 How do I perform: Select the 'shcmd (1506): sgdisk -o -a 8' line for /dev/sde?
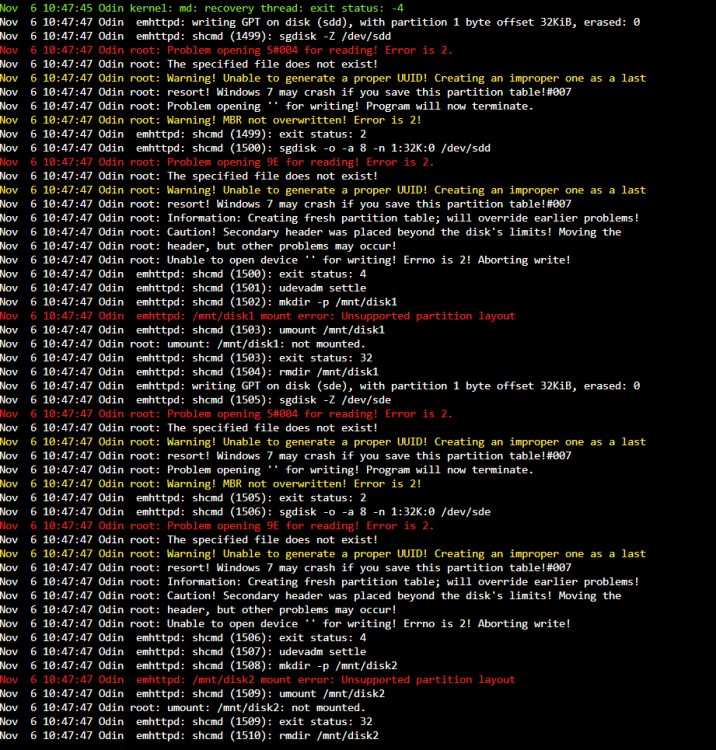tap(245, 511)
